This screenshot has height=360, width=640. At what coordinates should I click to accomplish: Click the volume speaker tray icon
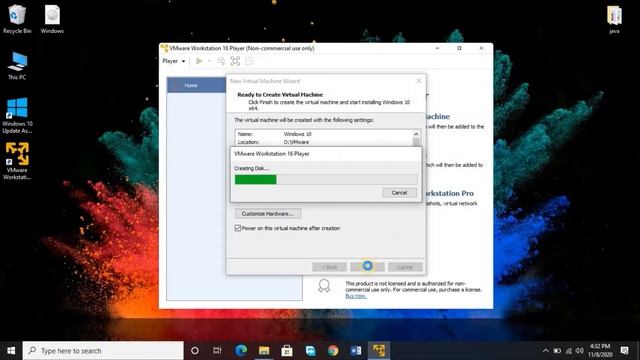click(580, 351)
